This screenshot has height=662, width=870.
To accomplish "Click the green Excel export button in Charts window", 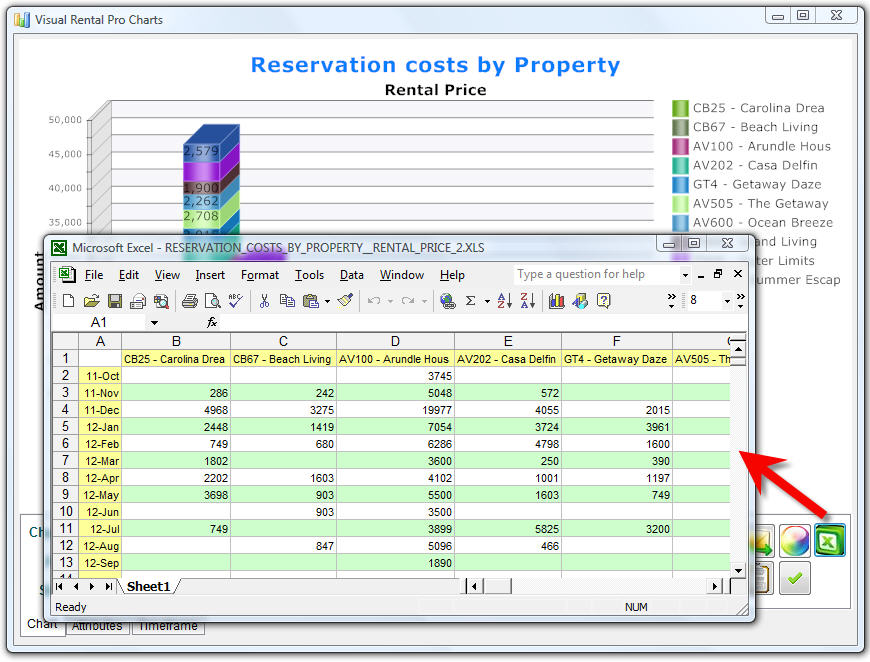I will [830, 540].
